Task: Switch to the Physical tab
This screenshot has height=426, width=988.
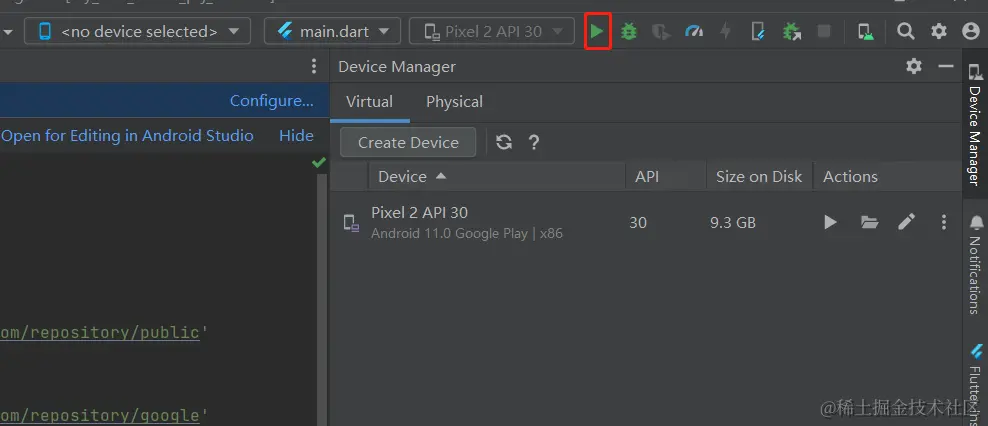Action: click(x=454, y=101)
